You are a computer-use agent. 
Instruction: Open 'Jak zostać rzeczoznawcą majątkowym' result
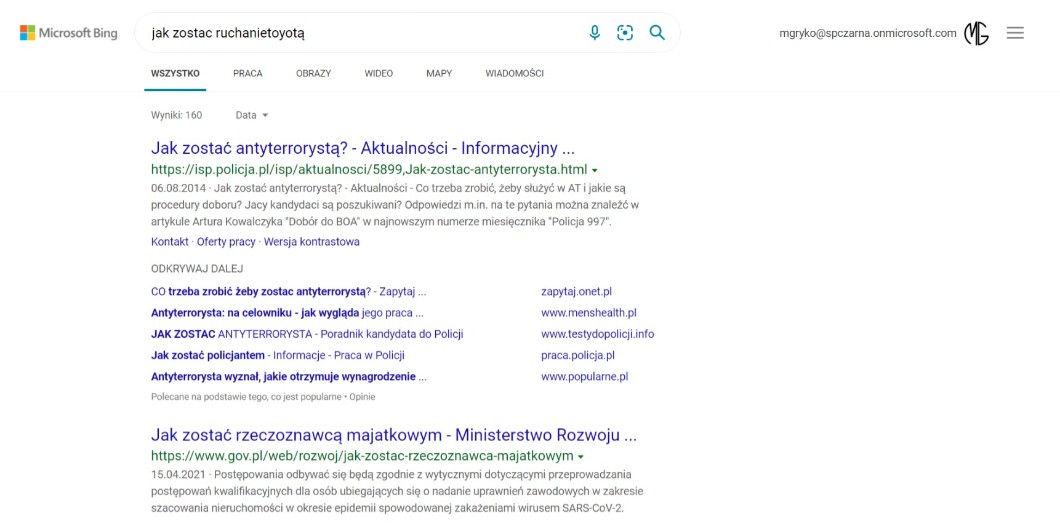(x=393, y=435)
